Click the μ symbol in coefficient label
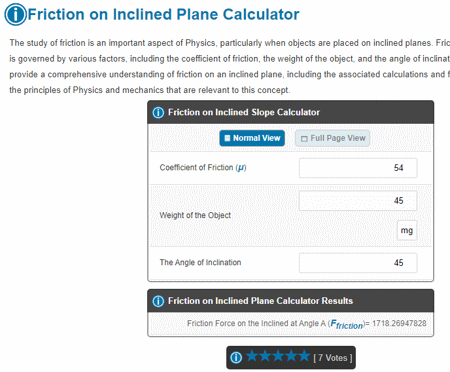Viewport: 450px width, 372px height. pos(240,168)
